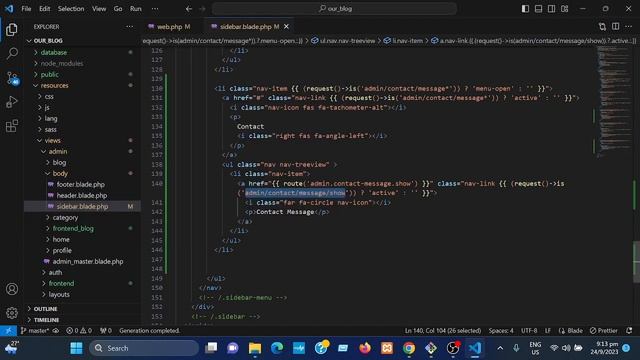
Task: Open File Explorer from the taskbar
Action: tap(255, 348)
